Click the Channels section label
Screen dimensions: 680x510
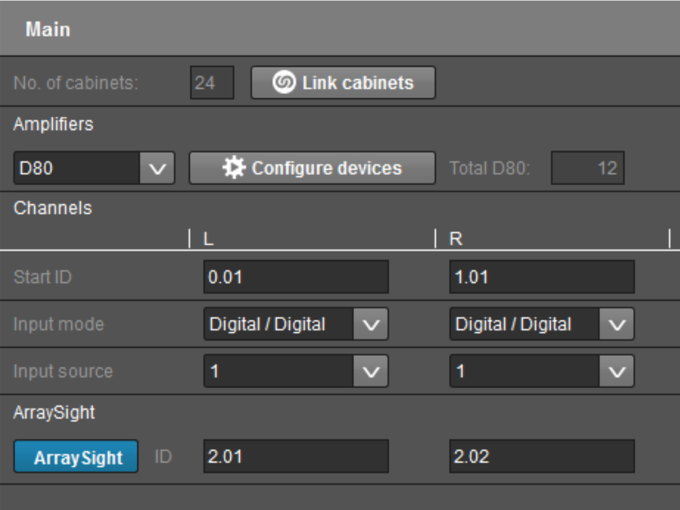53,208
